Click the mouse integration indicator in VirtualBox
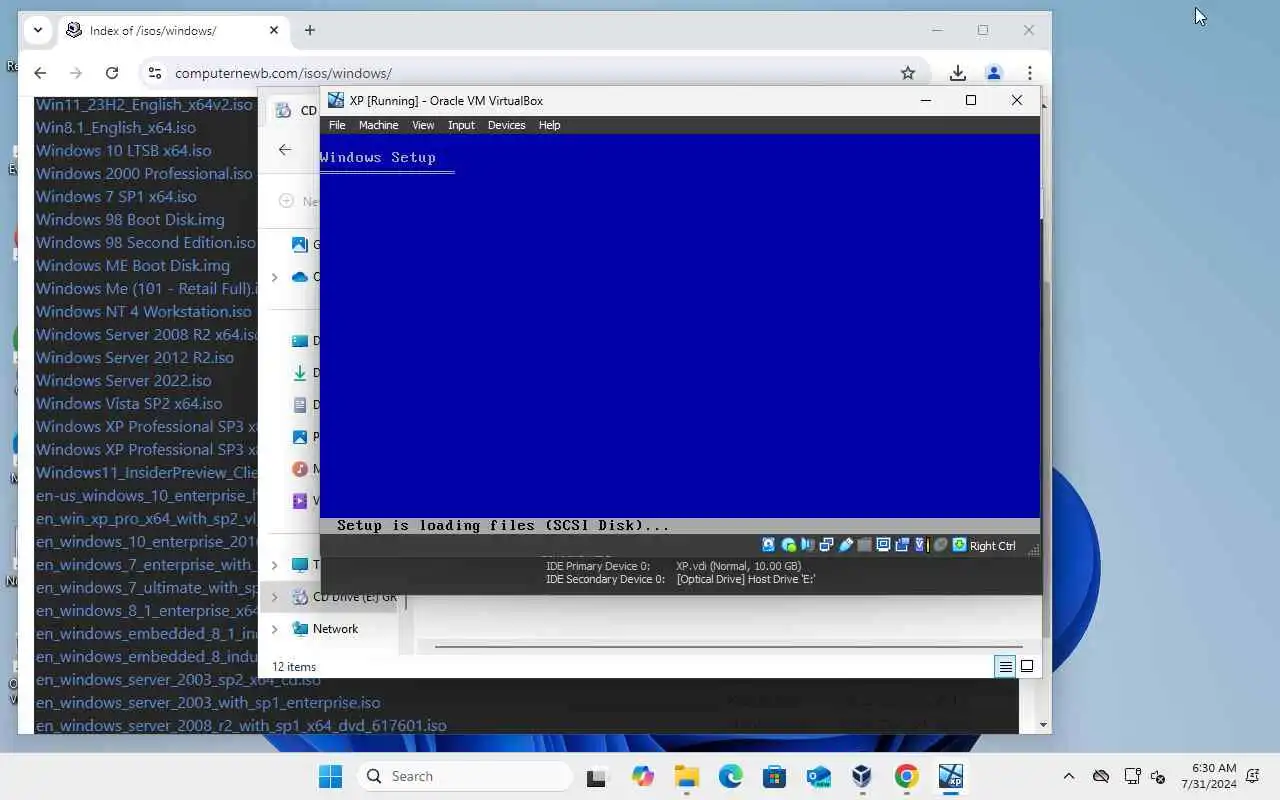Image resolution: width=1280 pixels, height=800 pixels. pyautogui.click(x=940, y=545)
